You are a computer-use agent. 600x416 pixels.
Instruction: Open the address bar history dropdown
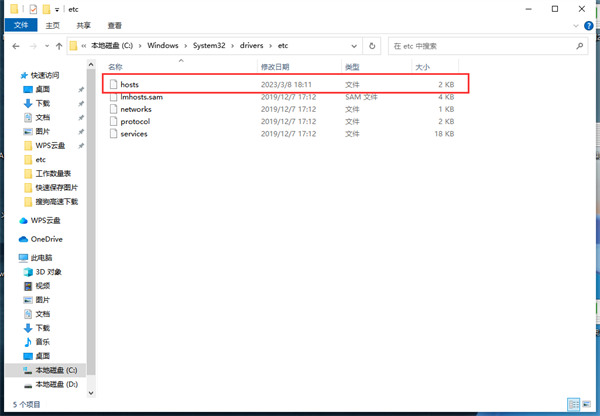[354, 46]
